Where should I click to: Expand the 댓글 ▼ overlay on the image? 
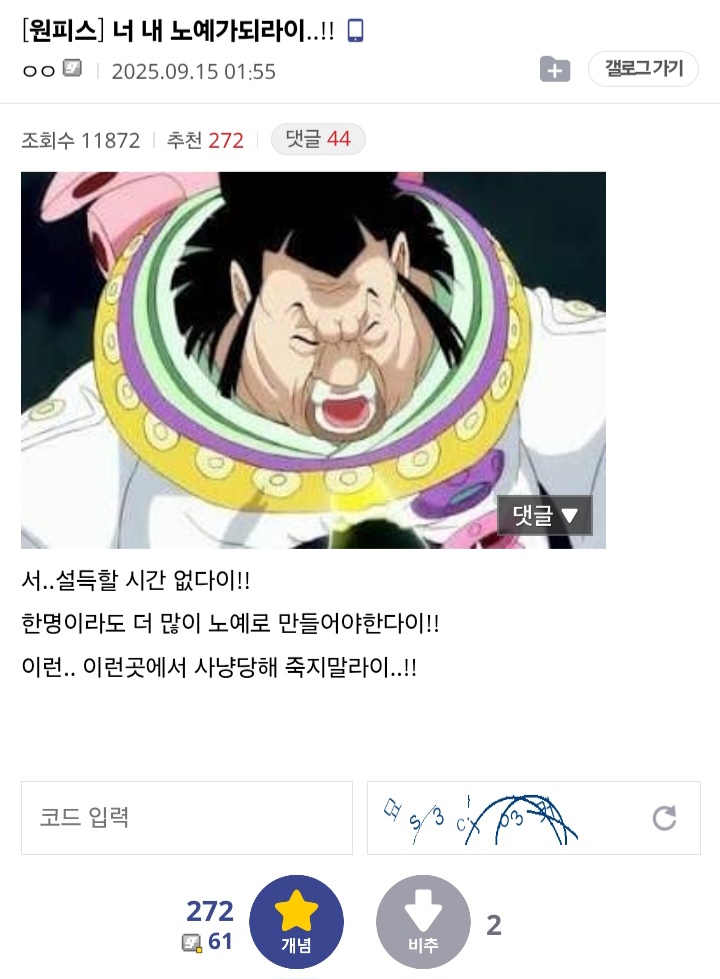[545, 516]
